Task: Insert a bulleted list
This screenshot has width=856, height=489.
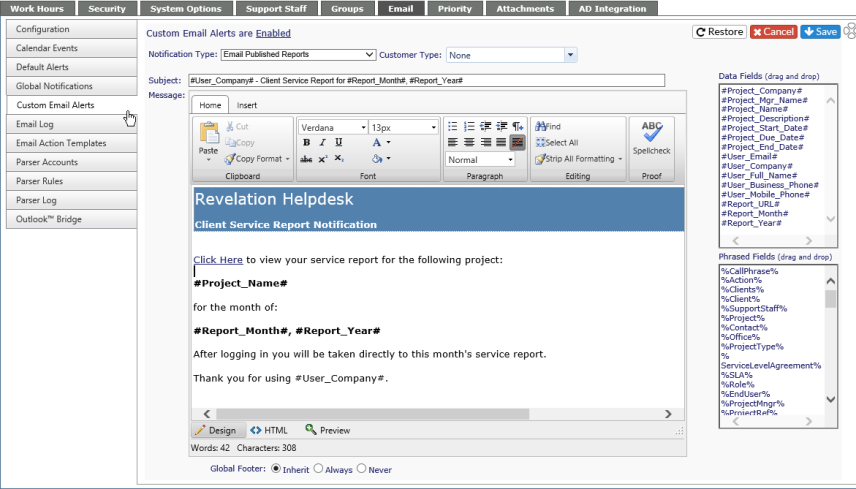Action: [x=453, y=127]
